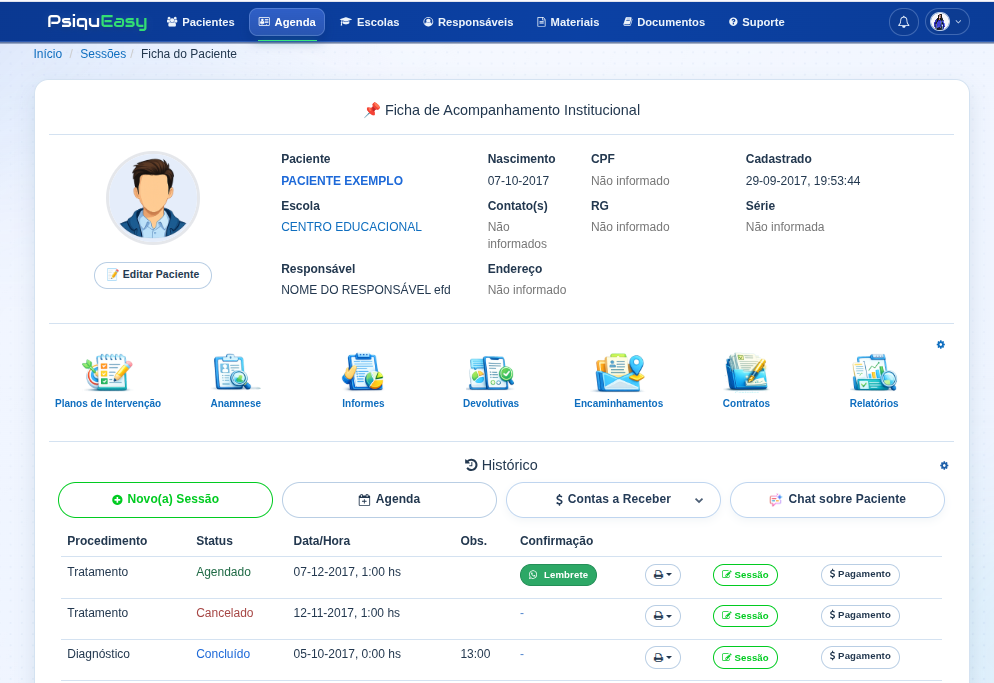
Task: Open print dropdown for 05-10-2017 session
Action: (662, 658)
